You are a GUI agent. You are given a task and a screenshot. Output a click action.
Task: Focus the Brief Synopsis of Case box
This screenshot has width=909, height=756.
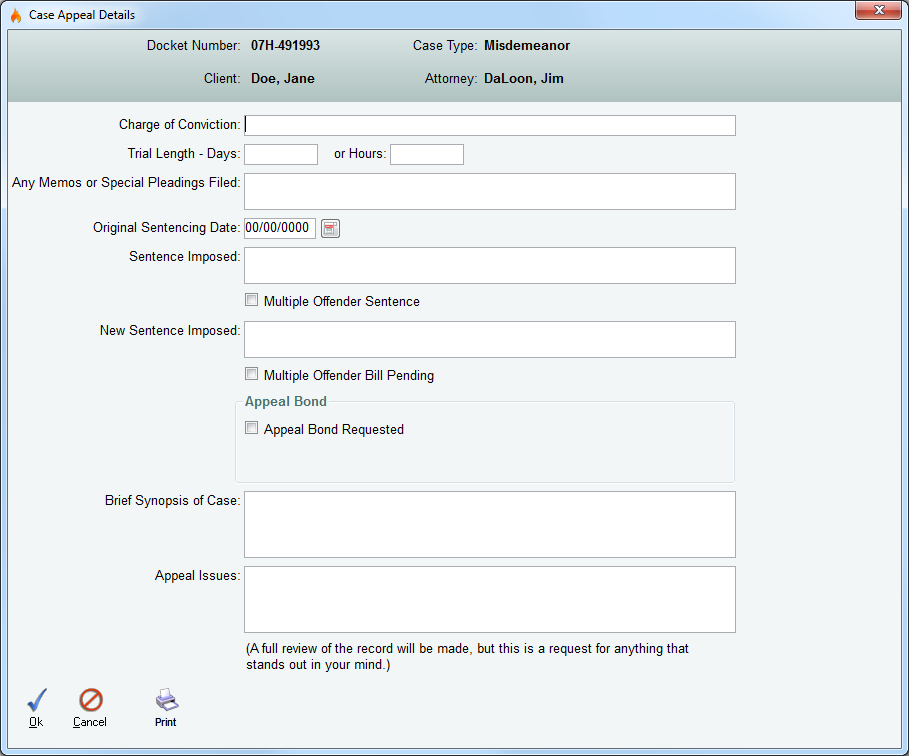[x=490, y=524]
